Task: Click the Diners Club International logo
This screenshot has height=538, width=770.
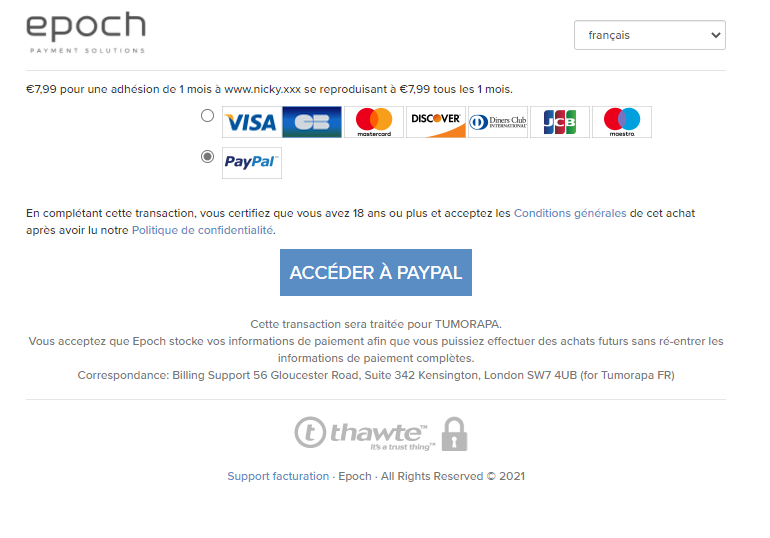Action: click(x=498, y=122)
